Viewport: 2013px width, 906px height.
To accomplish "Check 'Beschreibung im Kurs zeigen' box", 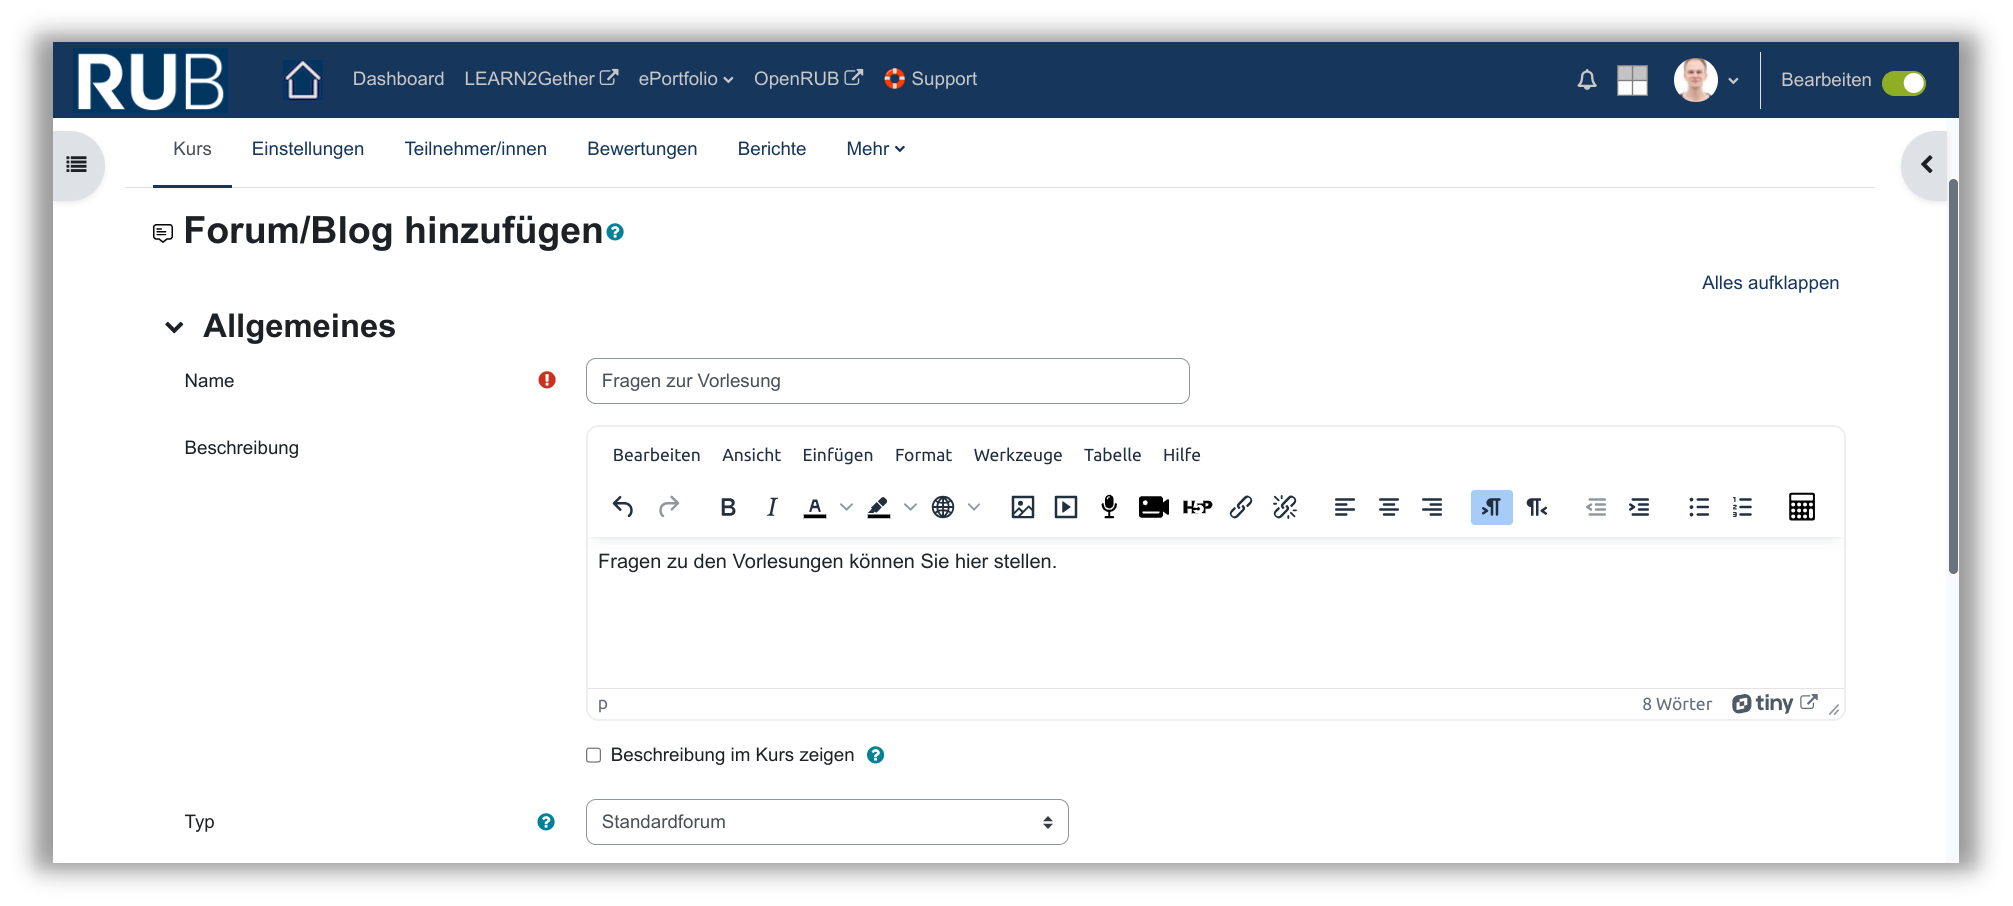I will (x=594, y=755).
